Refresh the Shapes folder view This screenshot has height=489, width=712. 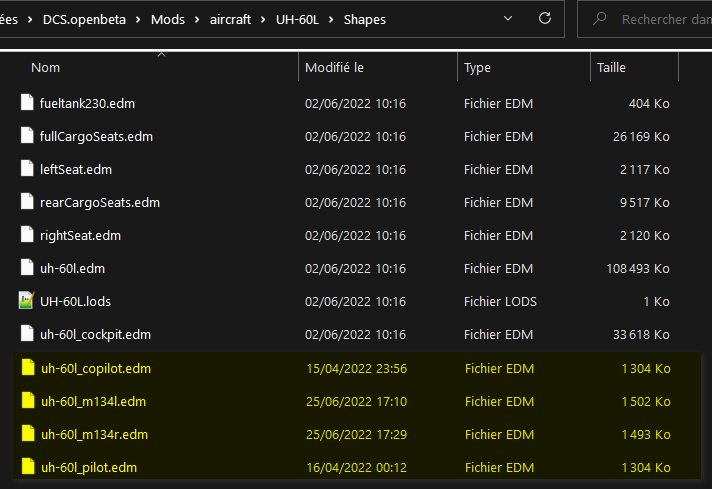[x=545, y=19]
